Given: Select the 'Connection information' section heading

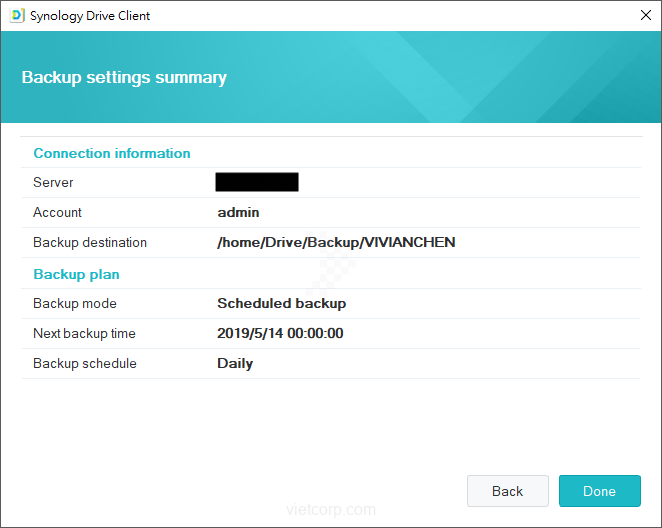Looking at the screenshot, I should (x=112, y=153).
